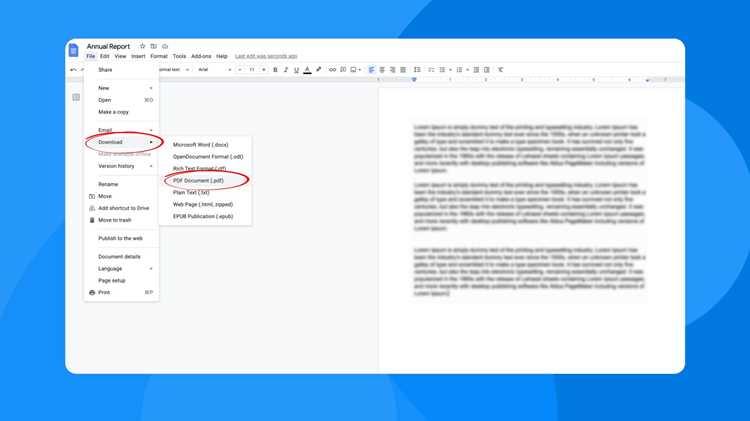Open the Normal text style dropdown

coord(173,70)
